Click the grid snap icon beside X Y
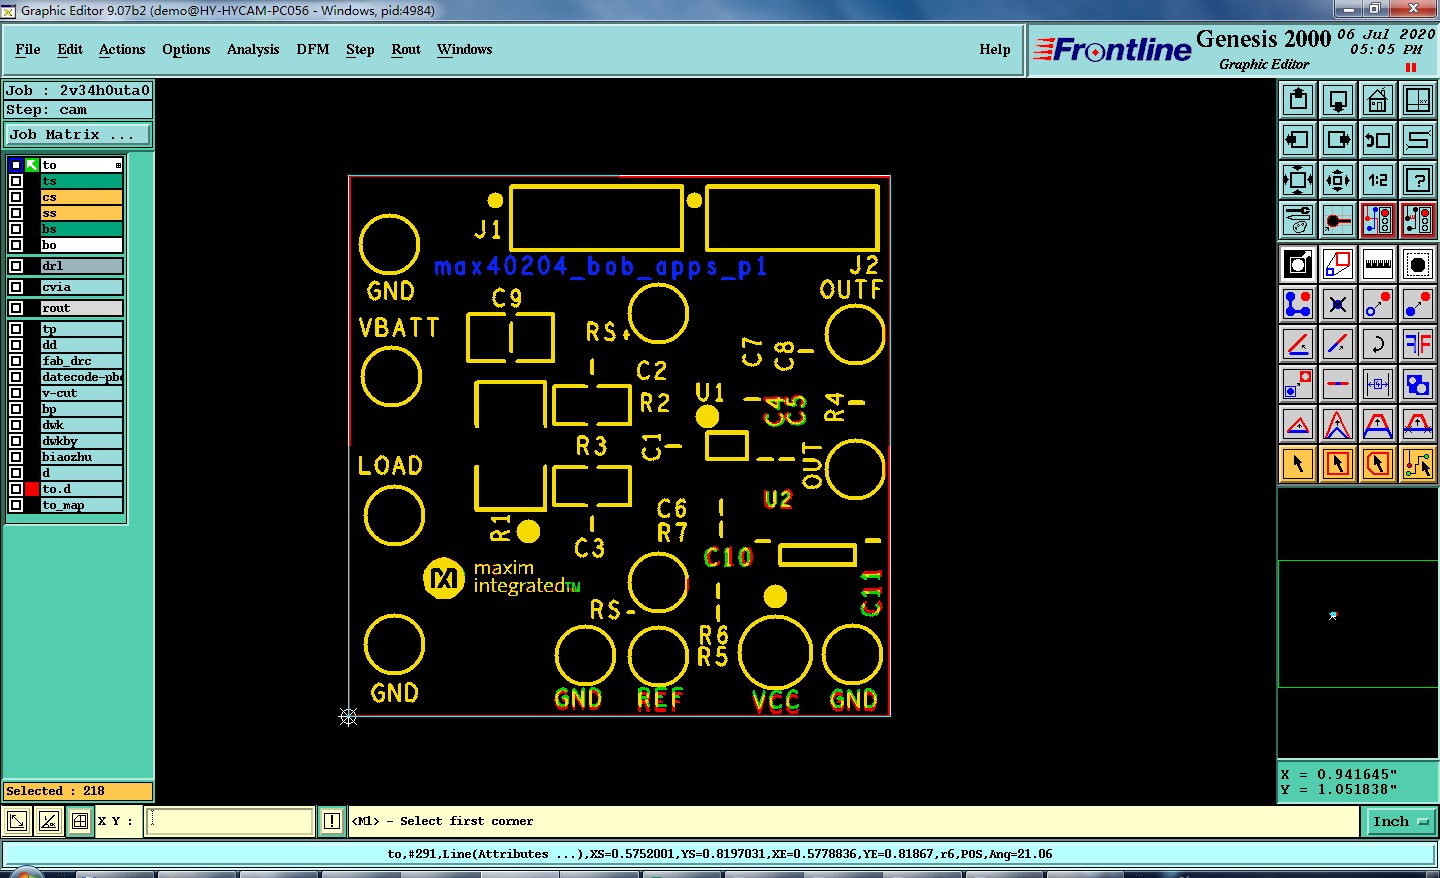The width and height of the screenshot is (1440, 878). pos(80,821)
